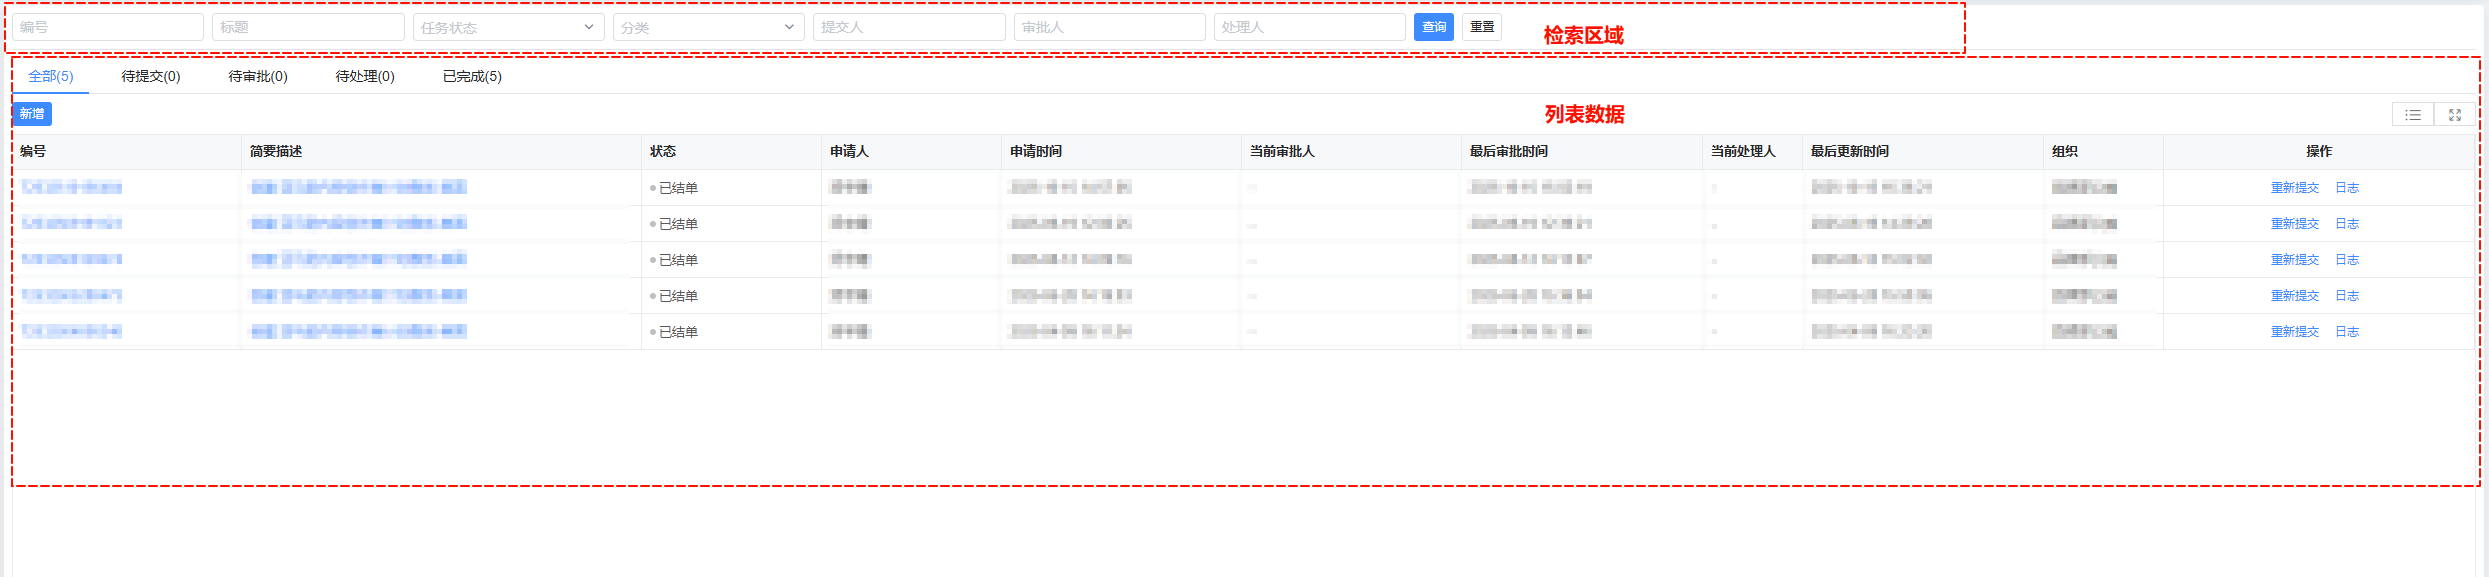Image resolution: width=2489 pixels, height=577 pixels.
Task: Select the 全部(5) tab
Action: coord(51,76)
